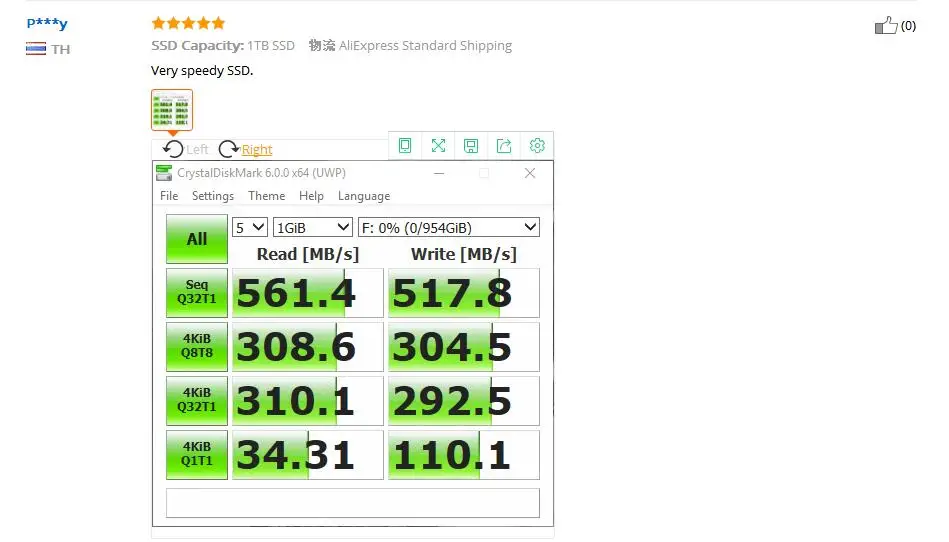Open the Language menu
The width and height of the screenshot is (949, 542).
tap(364, 196)
